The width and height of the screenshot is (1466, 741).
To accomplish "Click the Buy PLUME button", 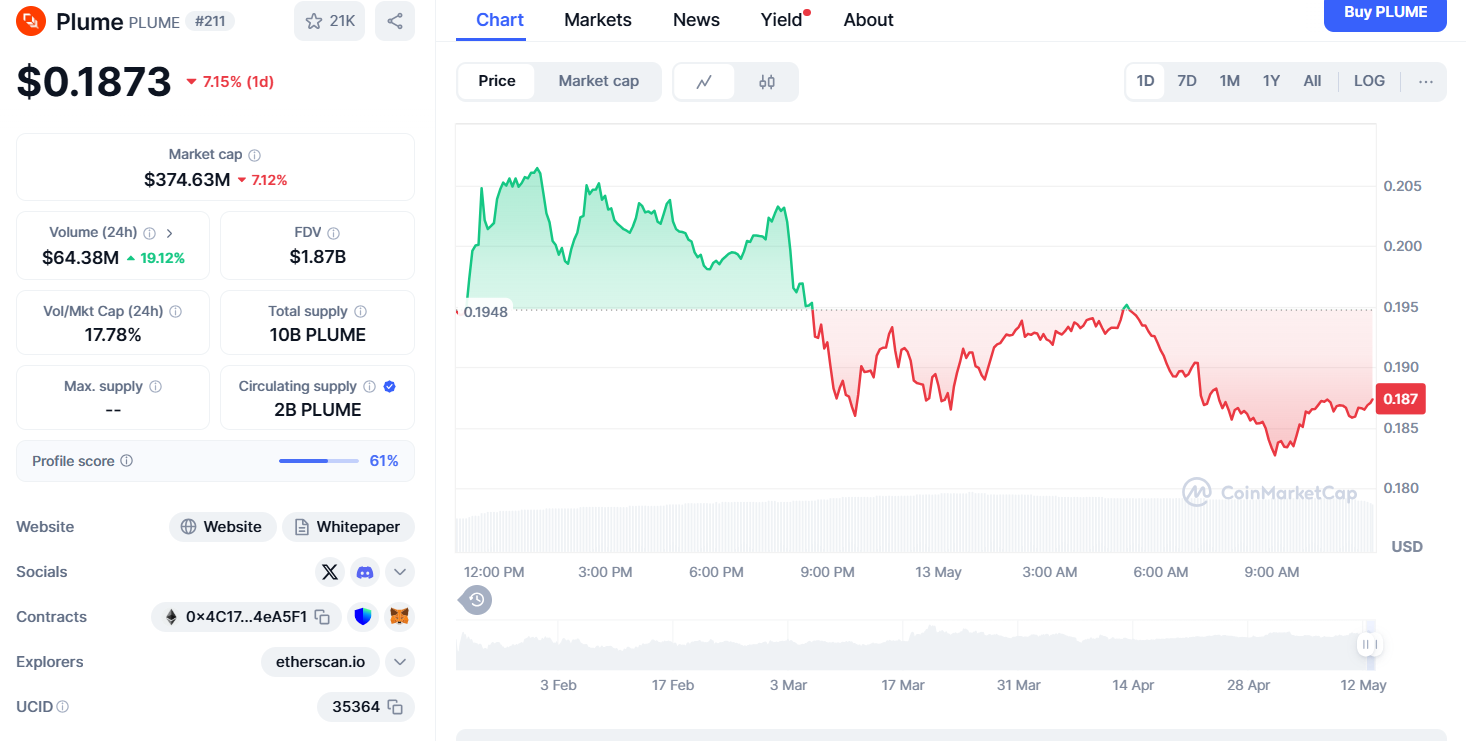I will [x=1385, y=13].
